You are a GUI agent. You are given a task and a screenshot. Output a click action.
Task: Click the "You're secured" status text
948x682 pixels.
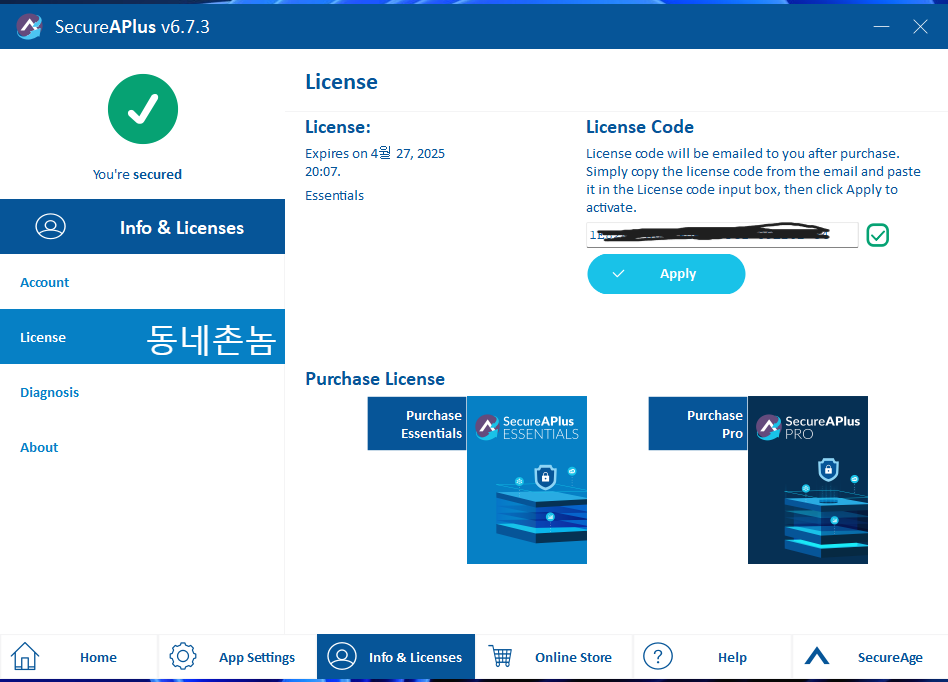(x=137, y=174)
